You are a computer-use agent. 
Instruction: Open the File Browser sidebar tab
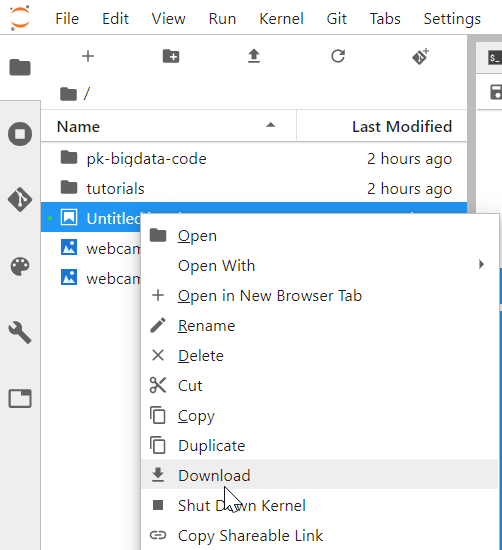pos(20,67)
